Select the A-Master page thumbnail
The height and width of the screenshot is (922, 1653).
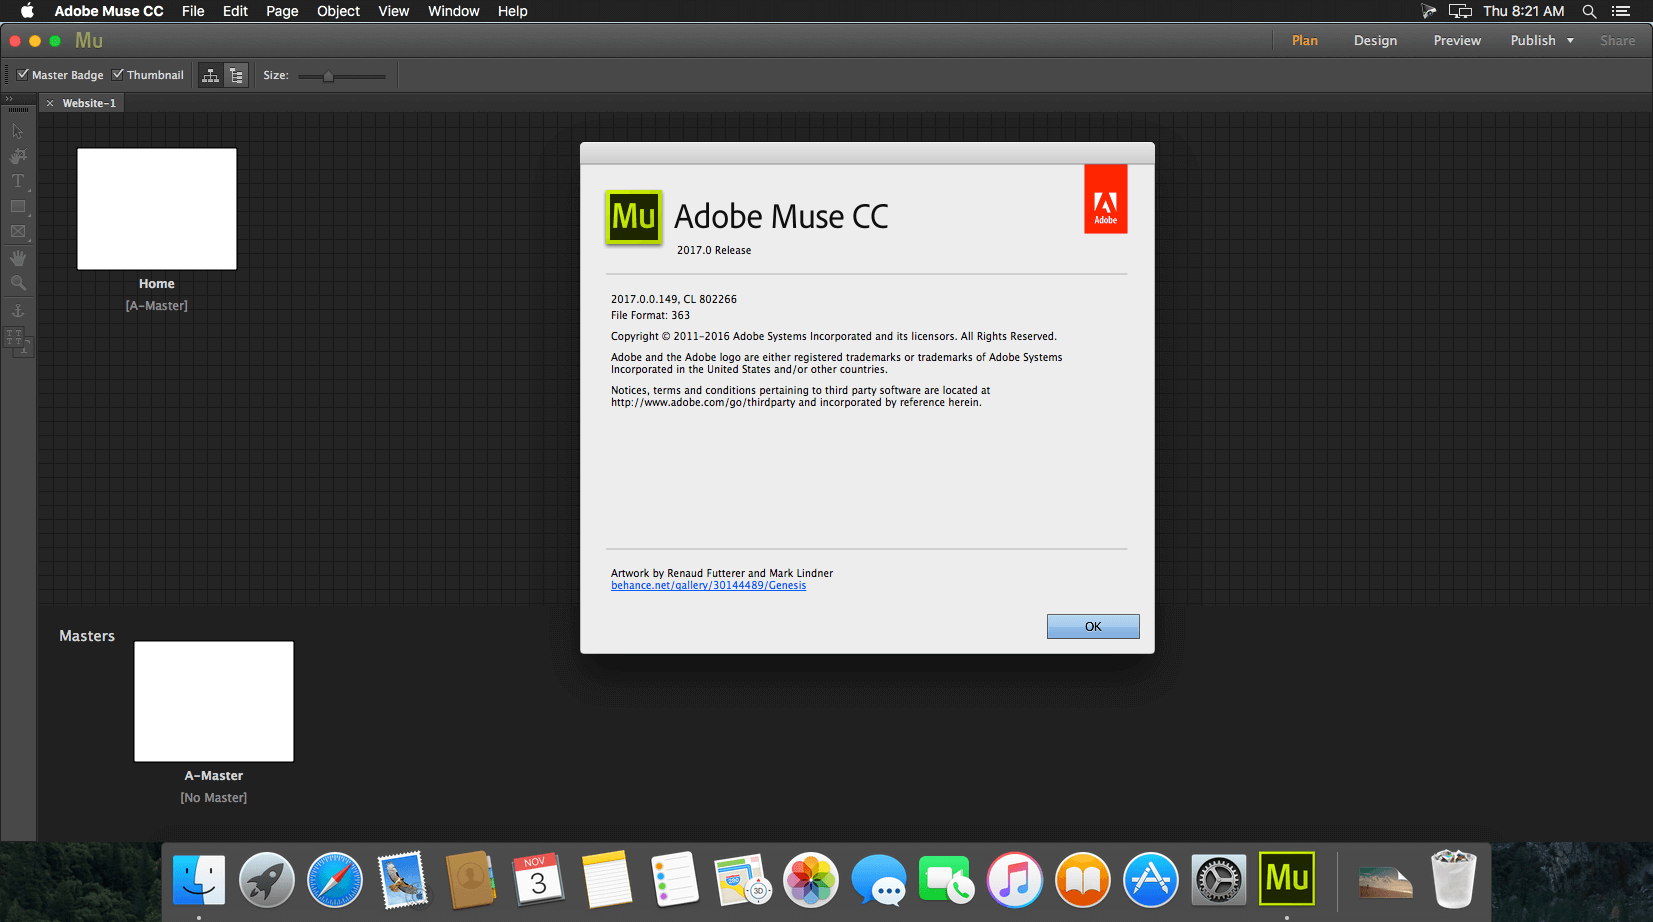[214, 701]
